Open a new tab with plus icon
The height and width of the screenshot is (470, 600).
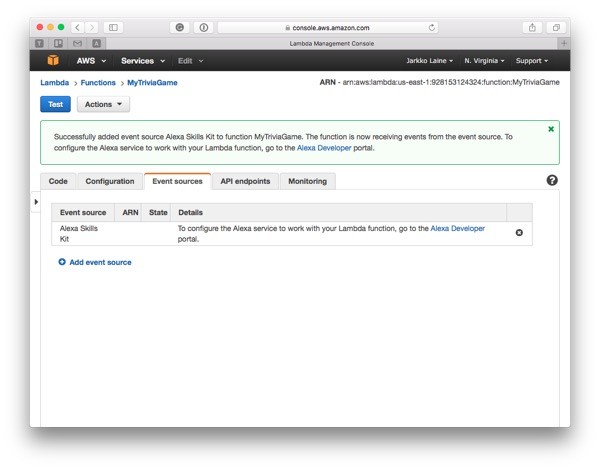click(564, 43)
